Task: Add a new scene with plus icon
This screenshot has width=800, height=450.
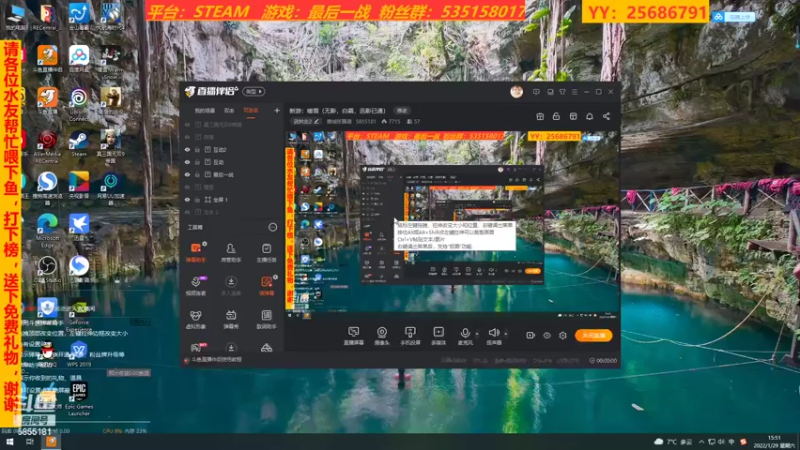Action: (x=277, y=110)
